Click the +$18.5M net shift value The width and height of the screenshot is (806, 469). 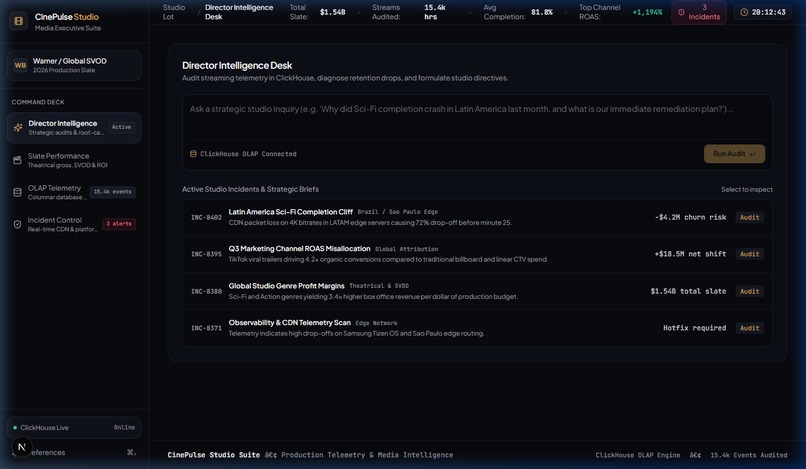tap(690, 254)
